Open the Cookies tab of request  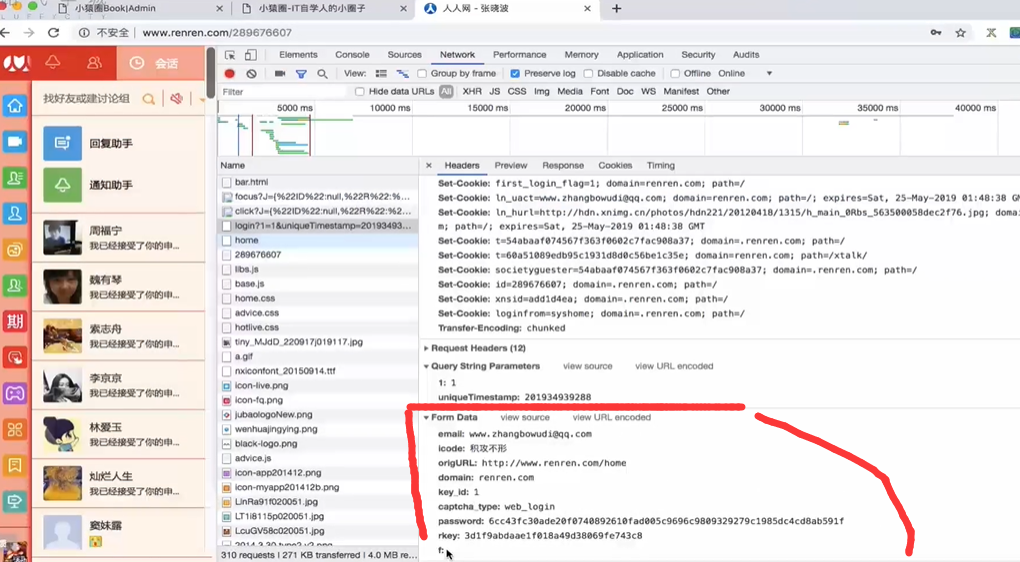pos(615,166)
